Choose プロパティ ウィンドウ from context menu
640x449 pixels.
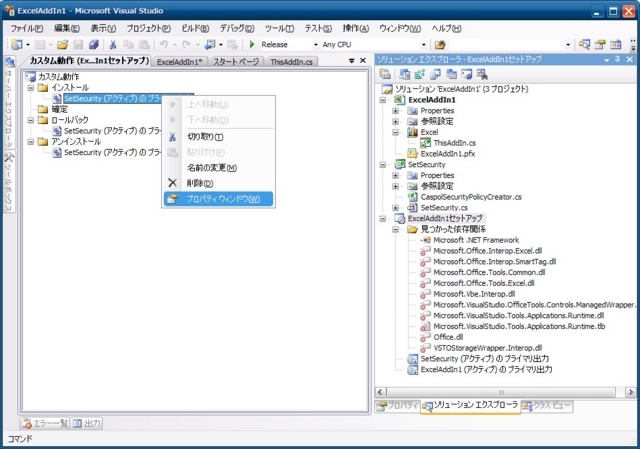tap(218, 199)
